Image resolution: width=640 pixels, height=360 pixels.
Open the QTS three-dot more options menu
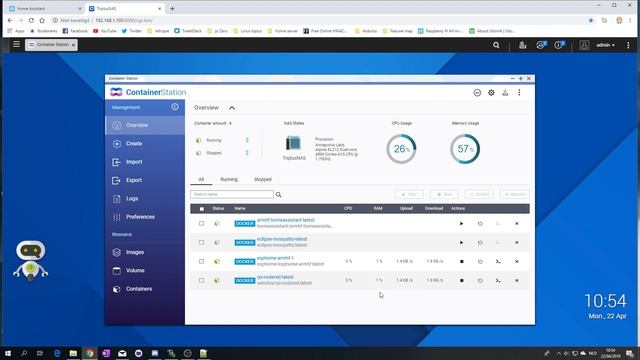(628, 45)
